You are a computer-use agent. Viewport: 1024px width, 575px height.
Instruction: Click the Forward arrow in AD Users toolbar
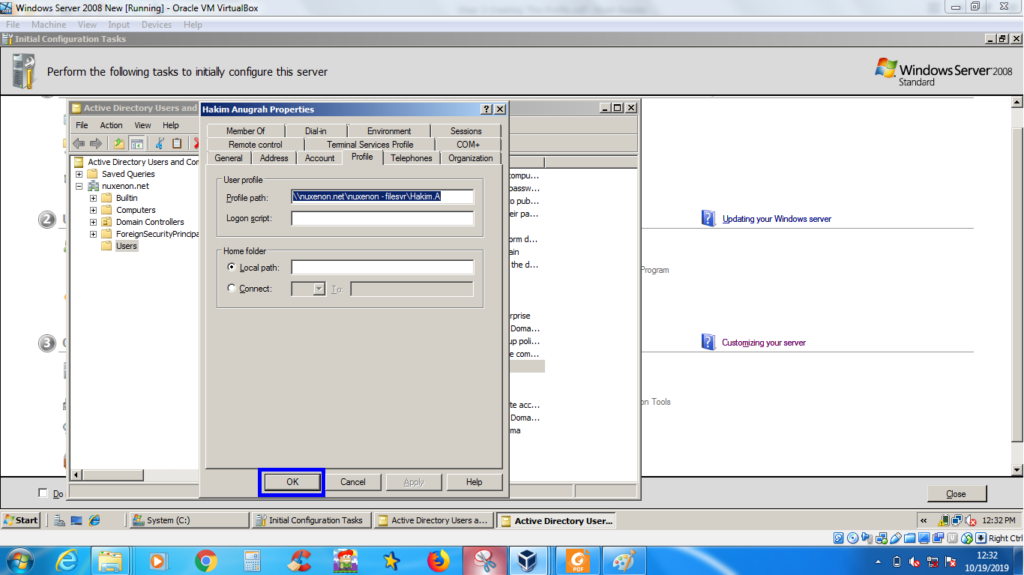(96, 143)
